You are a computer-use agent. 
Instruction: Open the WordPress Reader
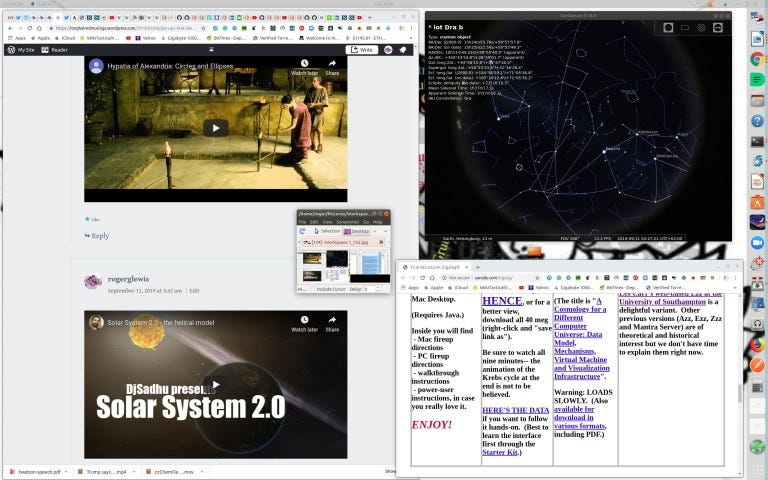[54, 50]
